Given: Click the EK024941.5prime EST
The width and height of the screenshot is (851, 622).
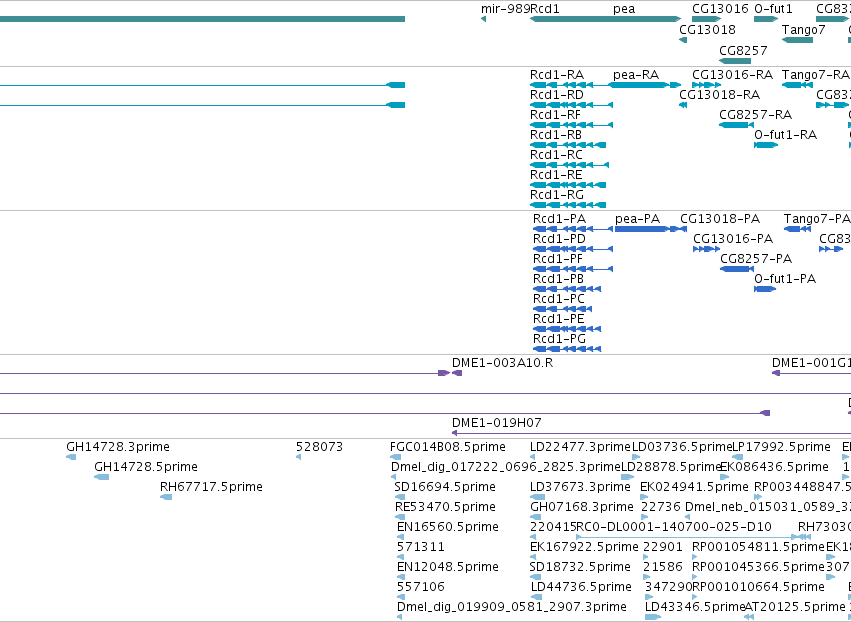Looking at the screenshot, I should [x=644, y=497].
